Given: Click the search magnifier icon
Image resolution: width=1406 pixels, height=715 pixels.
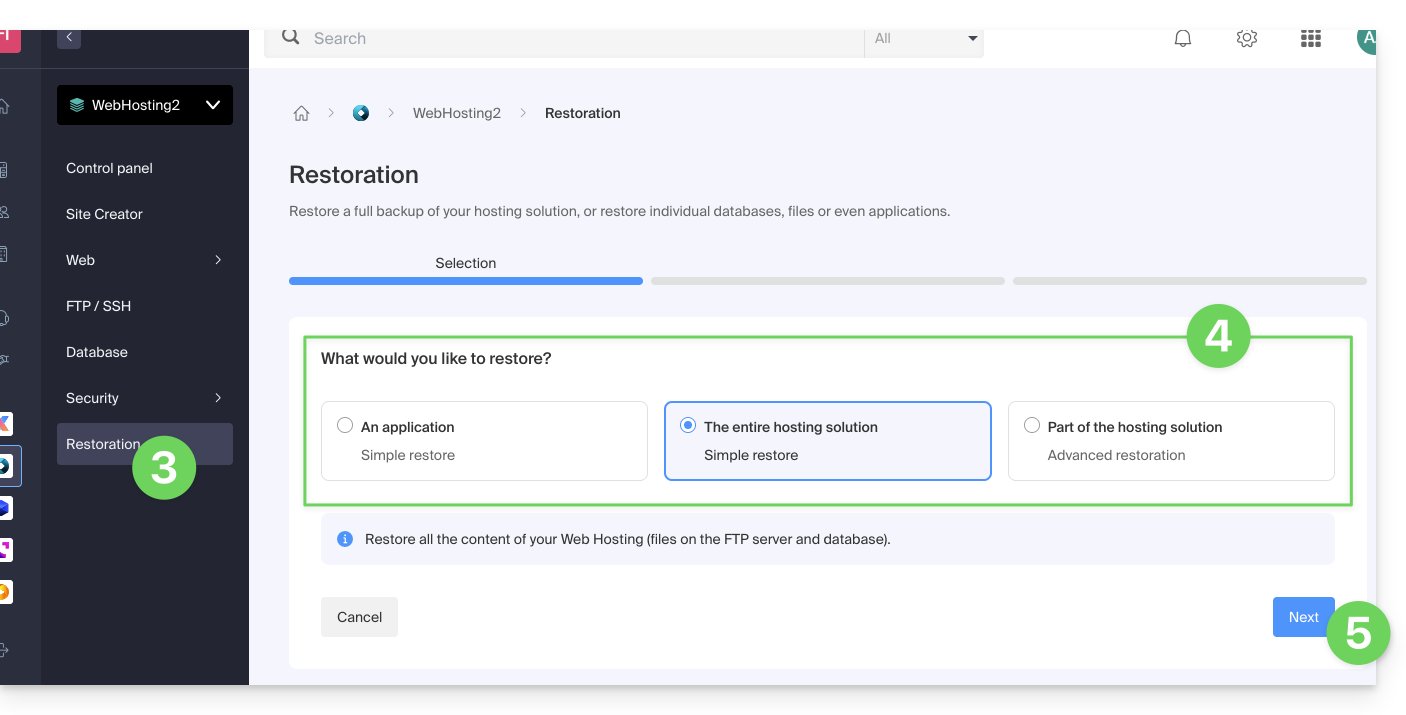Looking at the screenshot, I should pyautogui.click(x=291, y=37).
